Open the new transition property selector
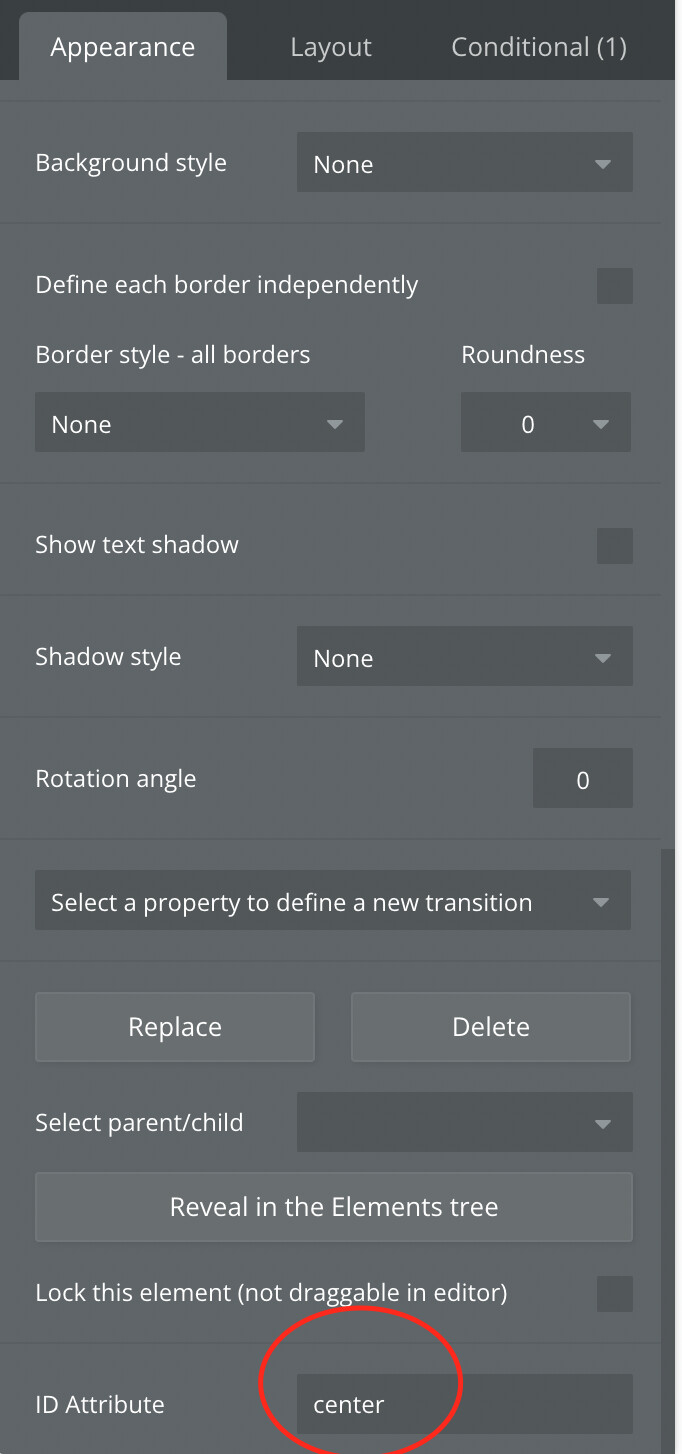The height and width of the screenshot is (1454, 682). pyautogui.click(x=333, y=901)
